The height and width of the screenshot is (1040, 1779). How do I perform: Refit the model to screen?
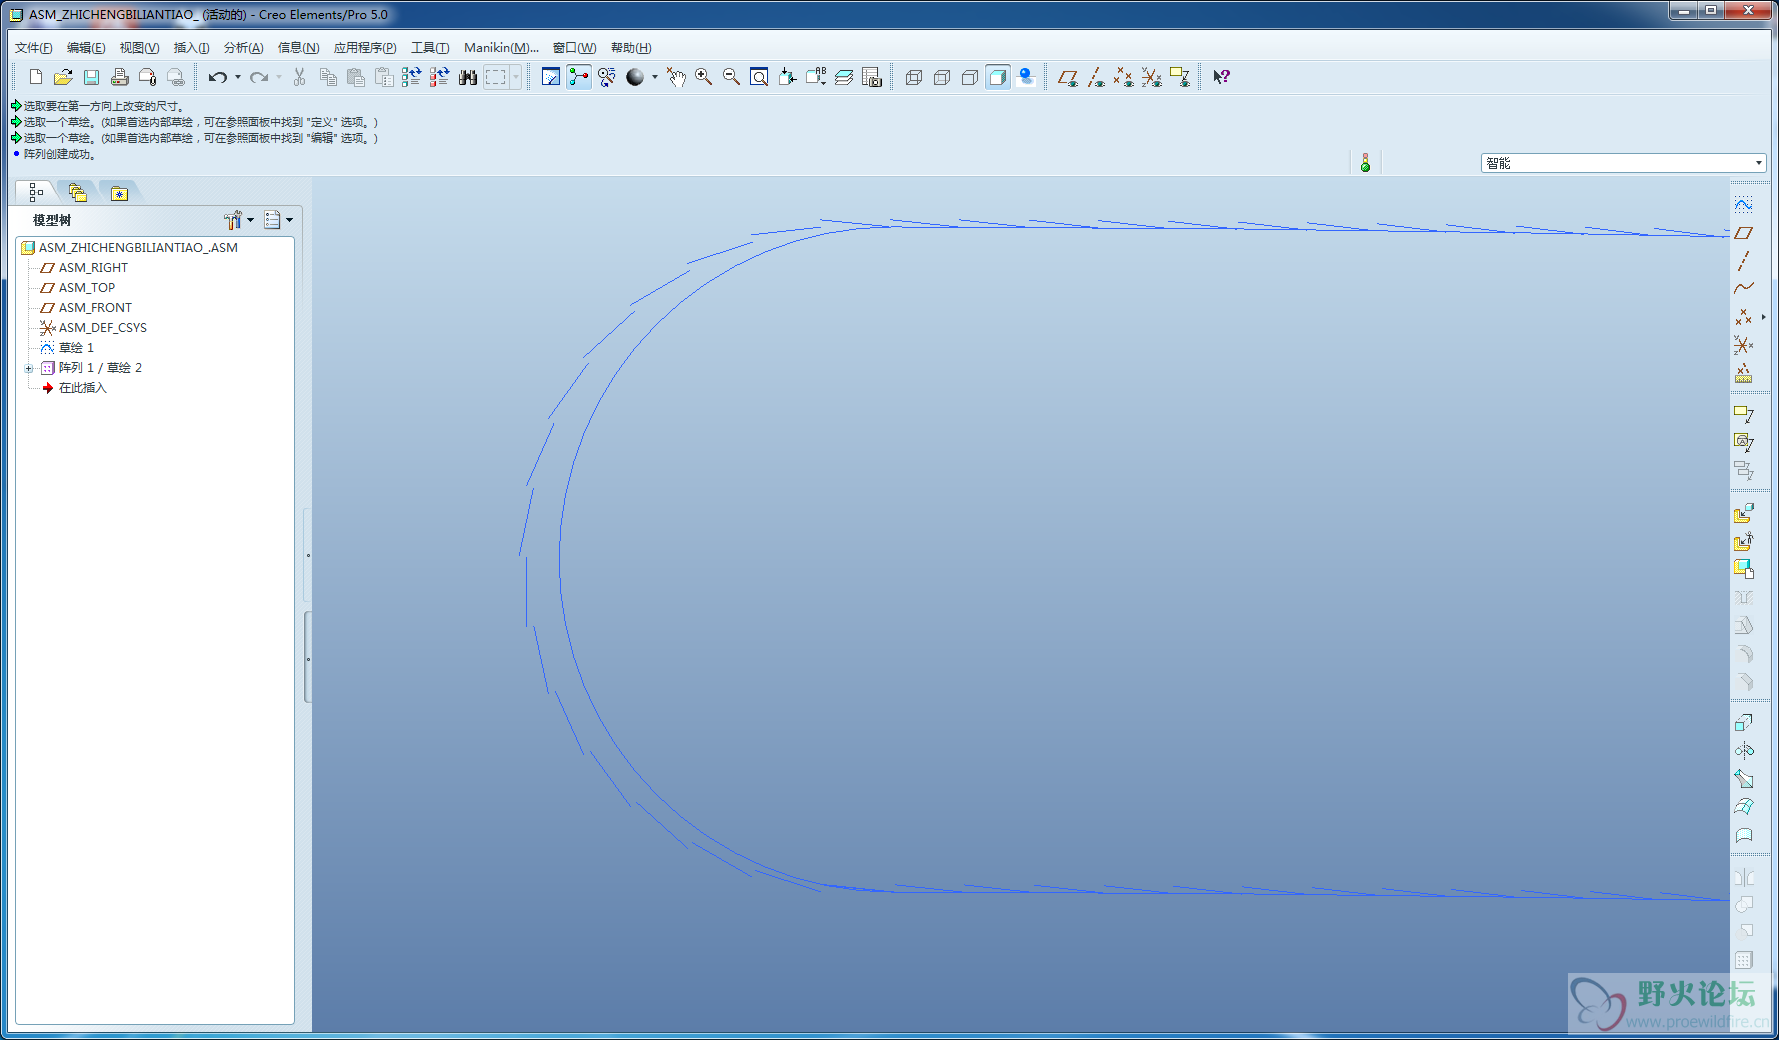(760, 77)
